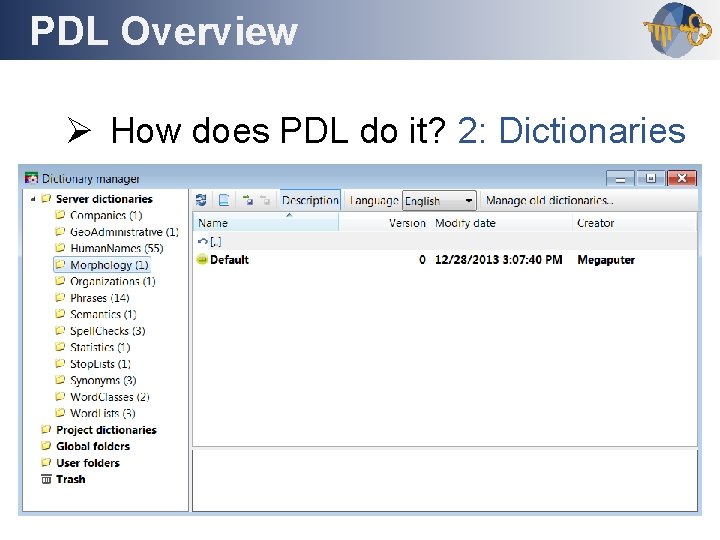Click the Morphology folder icon
The height and width of the screenshot is (540, 720).
(x=60, y=264)
